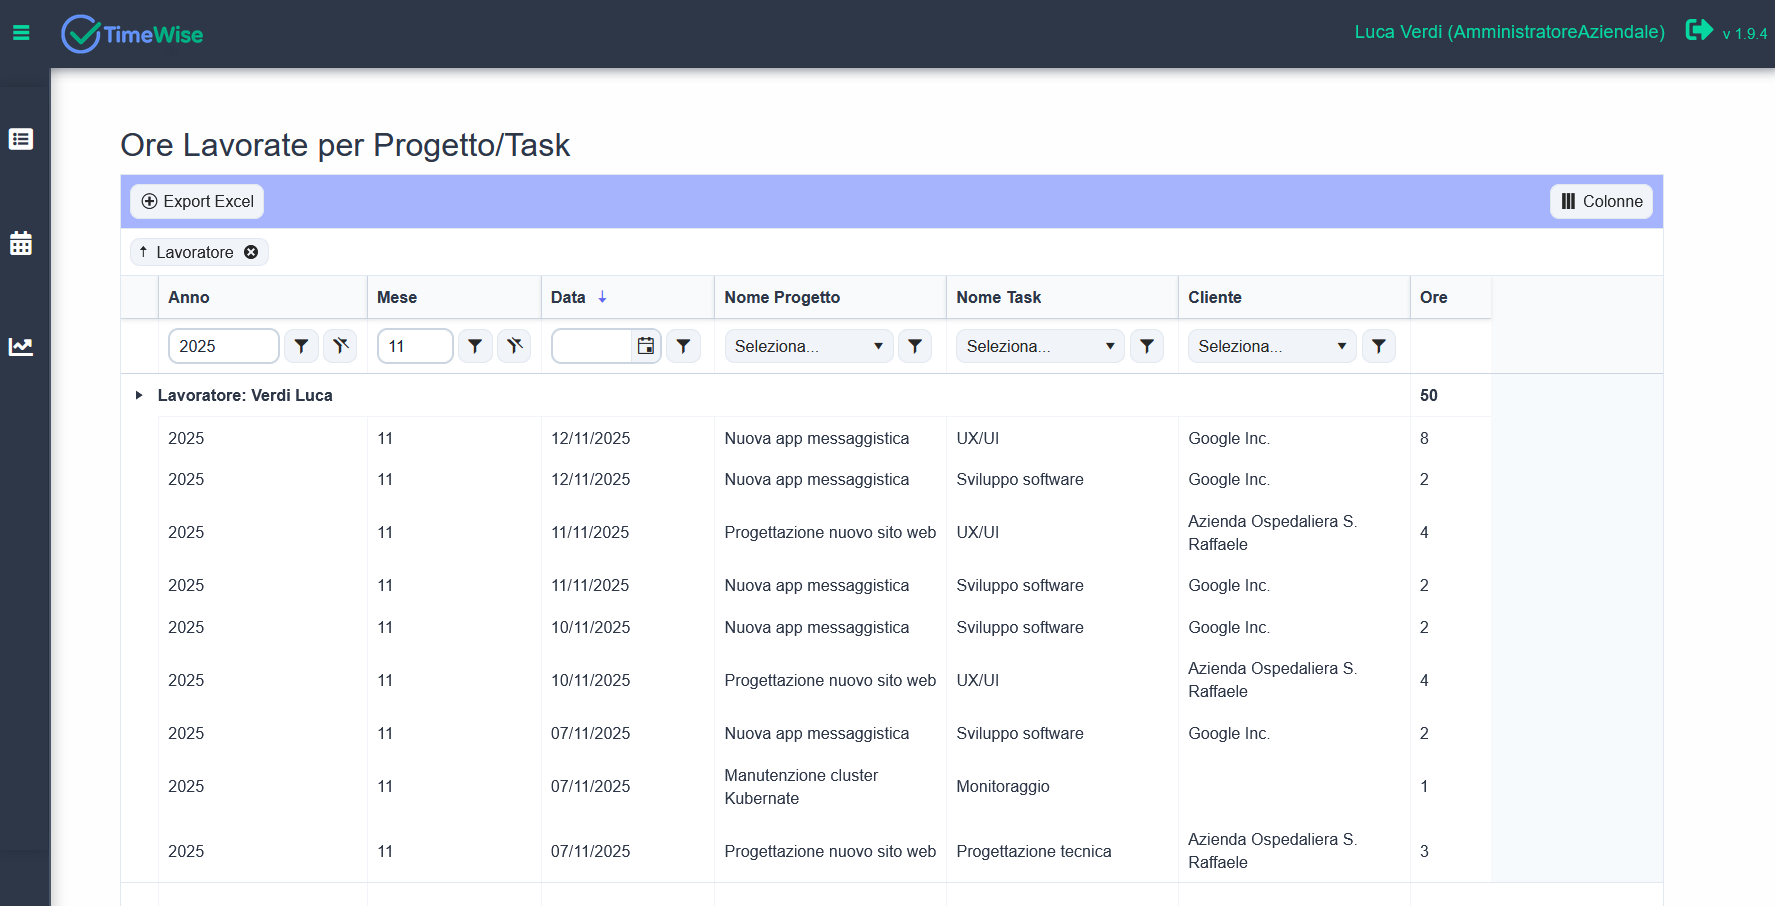Image resolution: width=1775 pixels, height=906 pixels.
Task: Open the Nome Progetto Seleziona dropdown
Action: (x=809, y=346)
